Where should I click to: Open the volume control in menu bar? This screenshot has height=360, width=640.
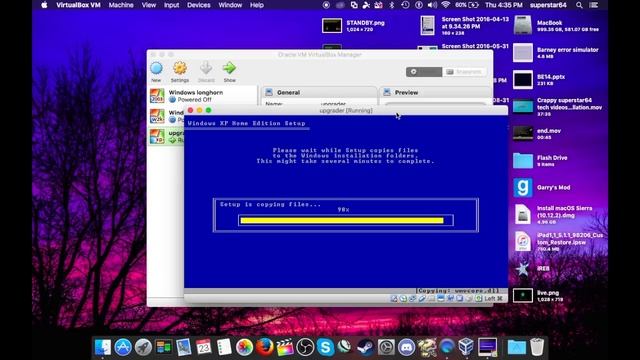tap(432, 5)
